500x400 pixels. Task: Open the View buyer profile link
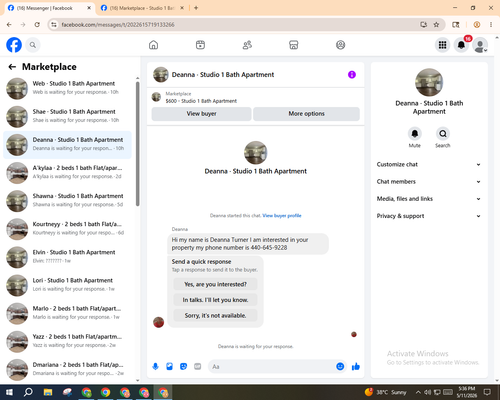pyautogui.click(x=282, y=216)
